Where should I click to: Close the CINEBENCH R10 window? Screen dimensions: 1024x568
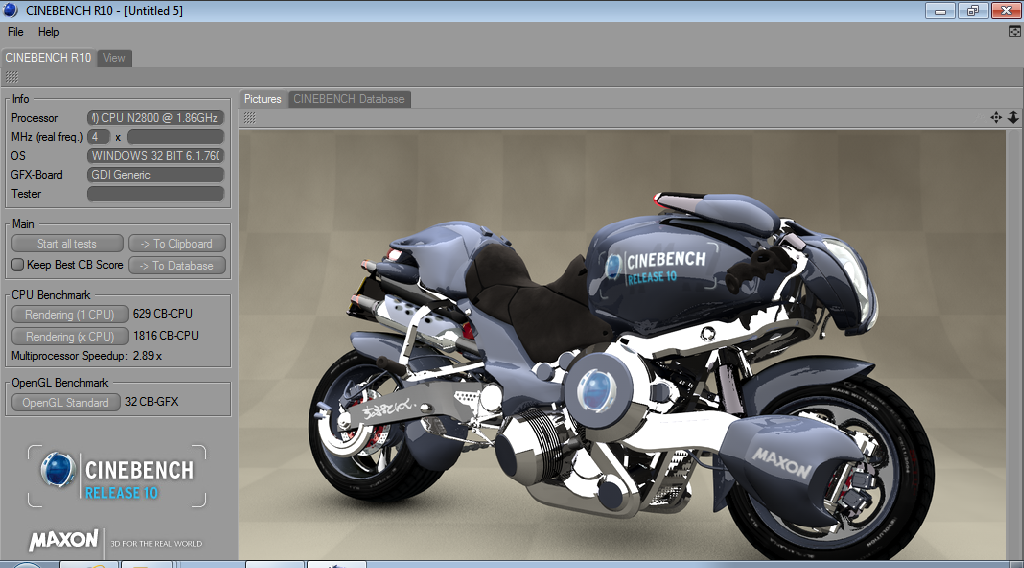1006,10
